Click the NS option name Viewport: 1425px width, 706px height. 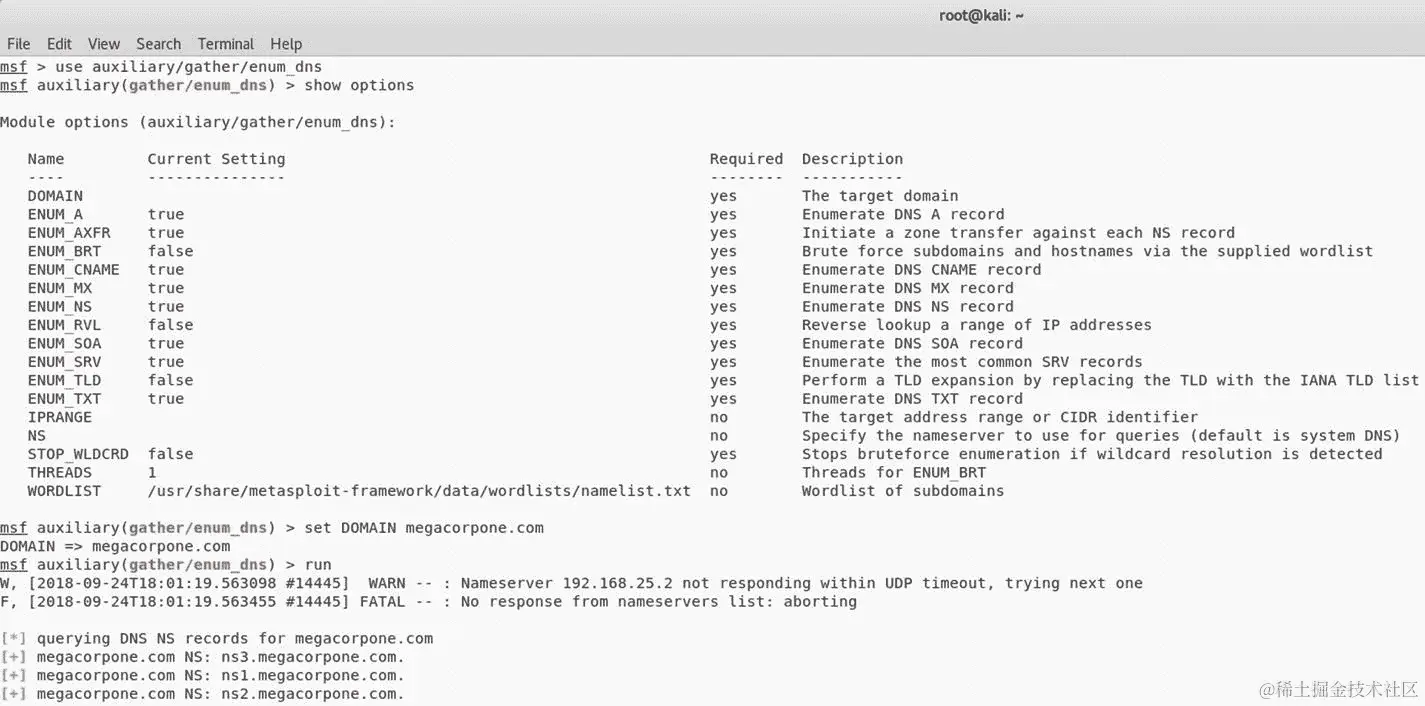37,436
